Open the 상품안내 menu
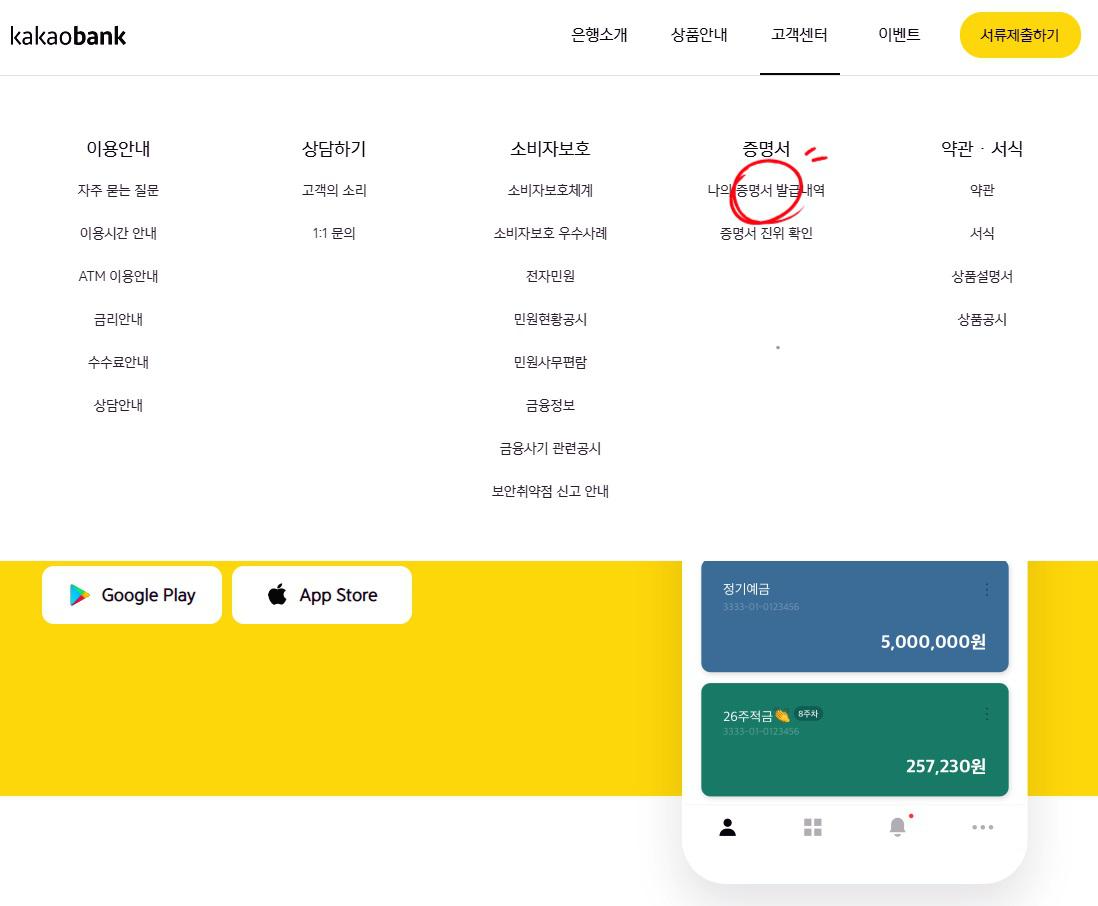Screen dimensions: 1098x906 click(699, 35)
